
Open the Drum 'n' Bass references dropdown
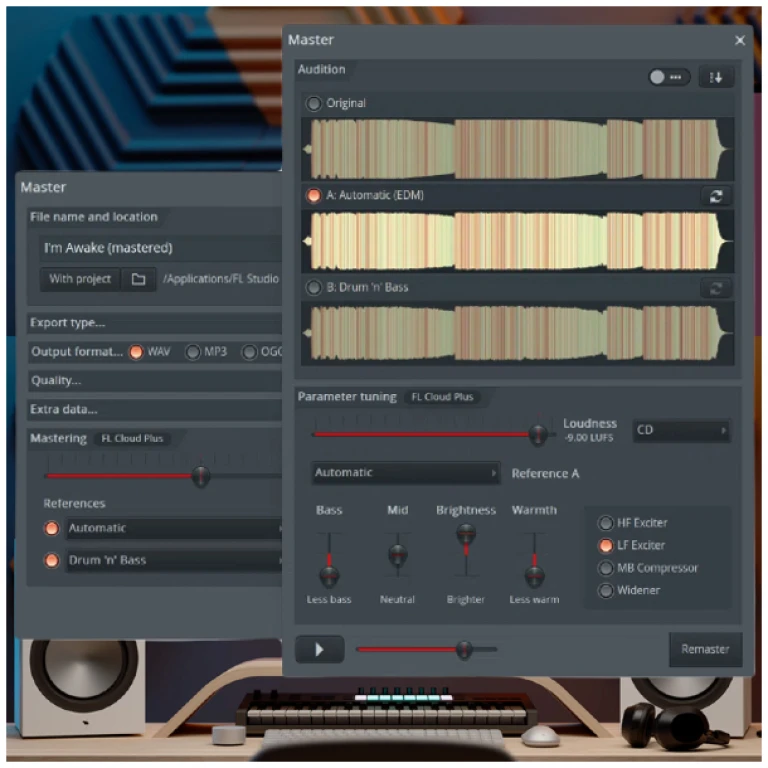pos(174,560)
